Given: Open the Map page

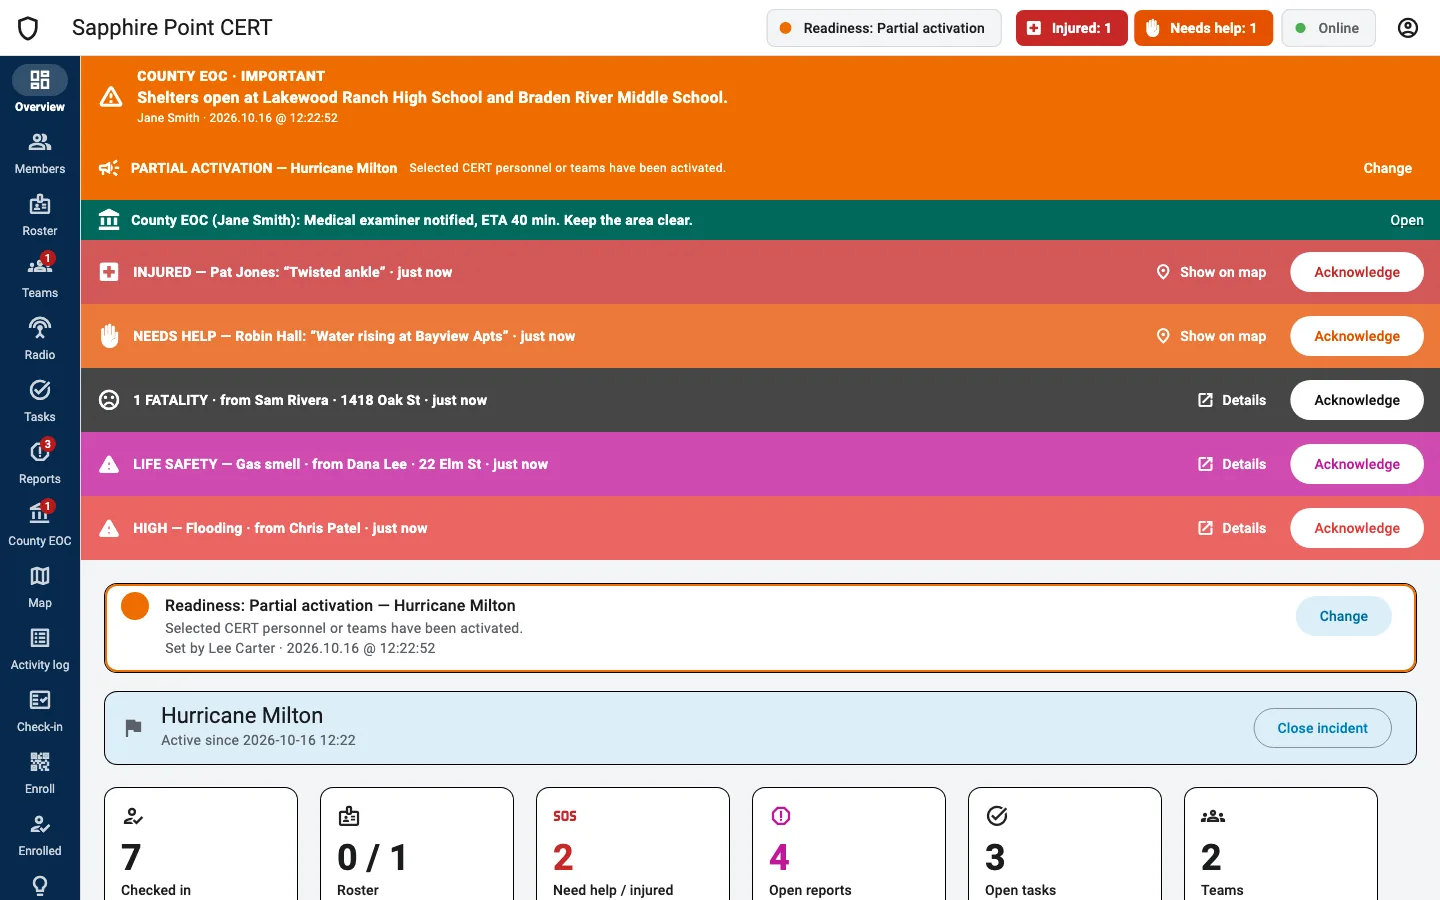Looking at the screenshot, I should (x=40, y=587).
